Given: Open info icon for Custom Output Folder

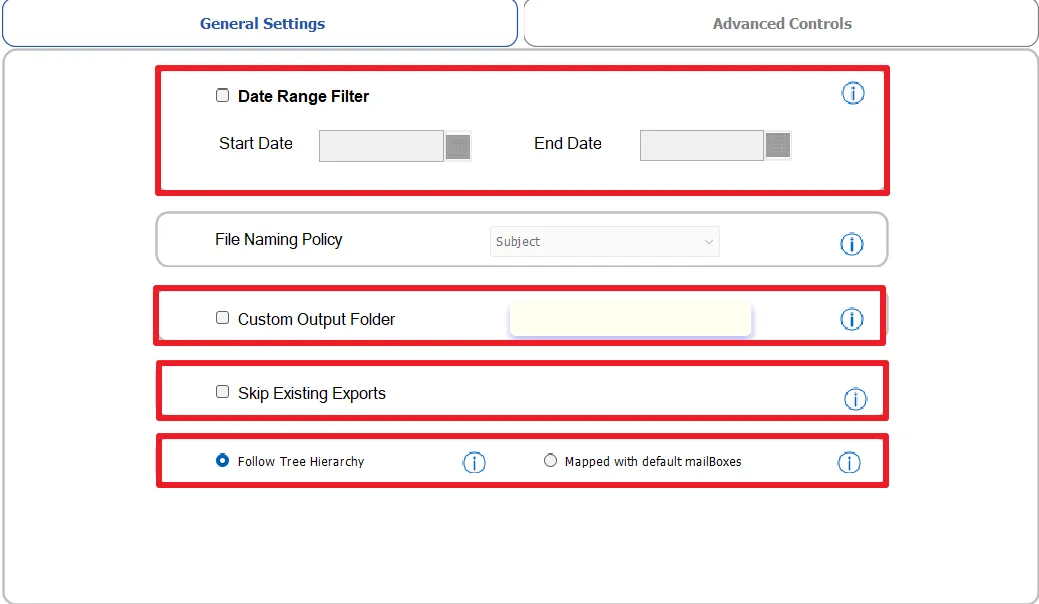Looking at the screenshot, I should click(x=851, y=319).
